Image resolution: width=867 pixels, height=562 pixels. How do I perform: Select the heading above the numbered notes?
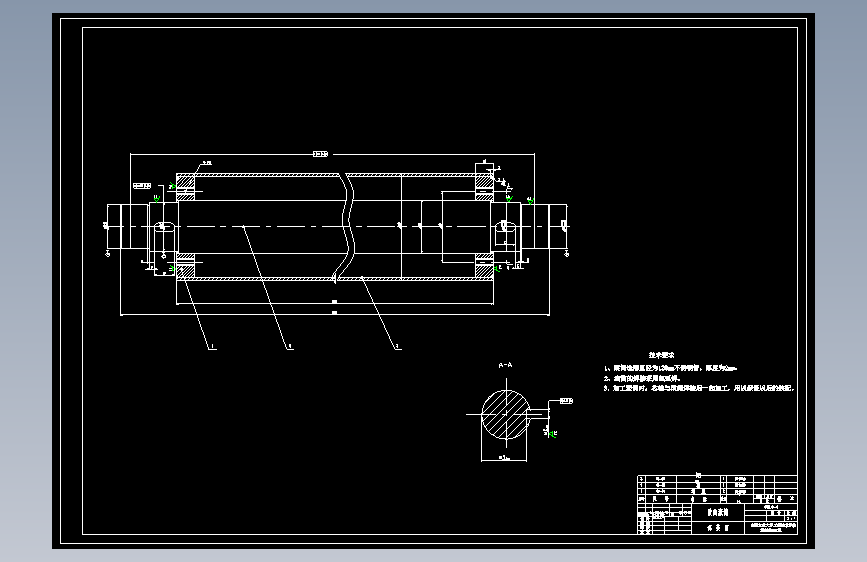click(661, 355)
